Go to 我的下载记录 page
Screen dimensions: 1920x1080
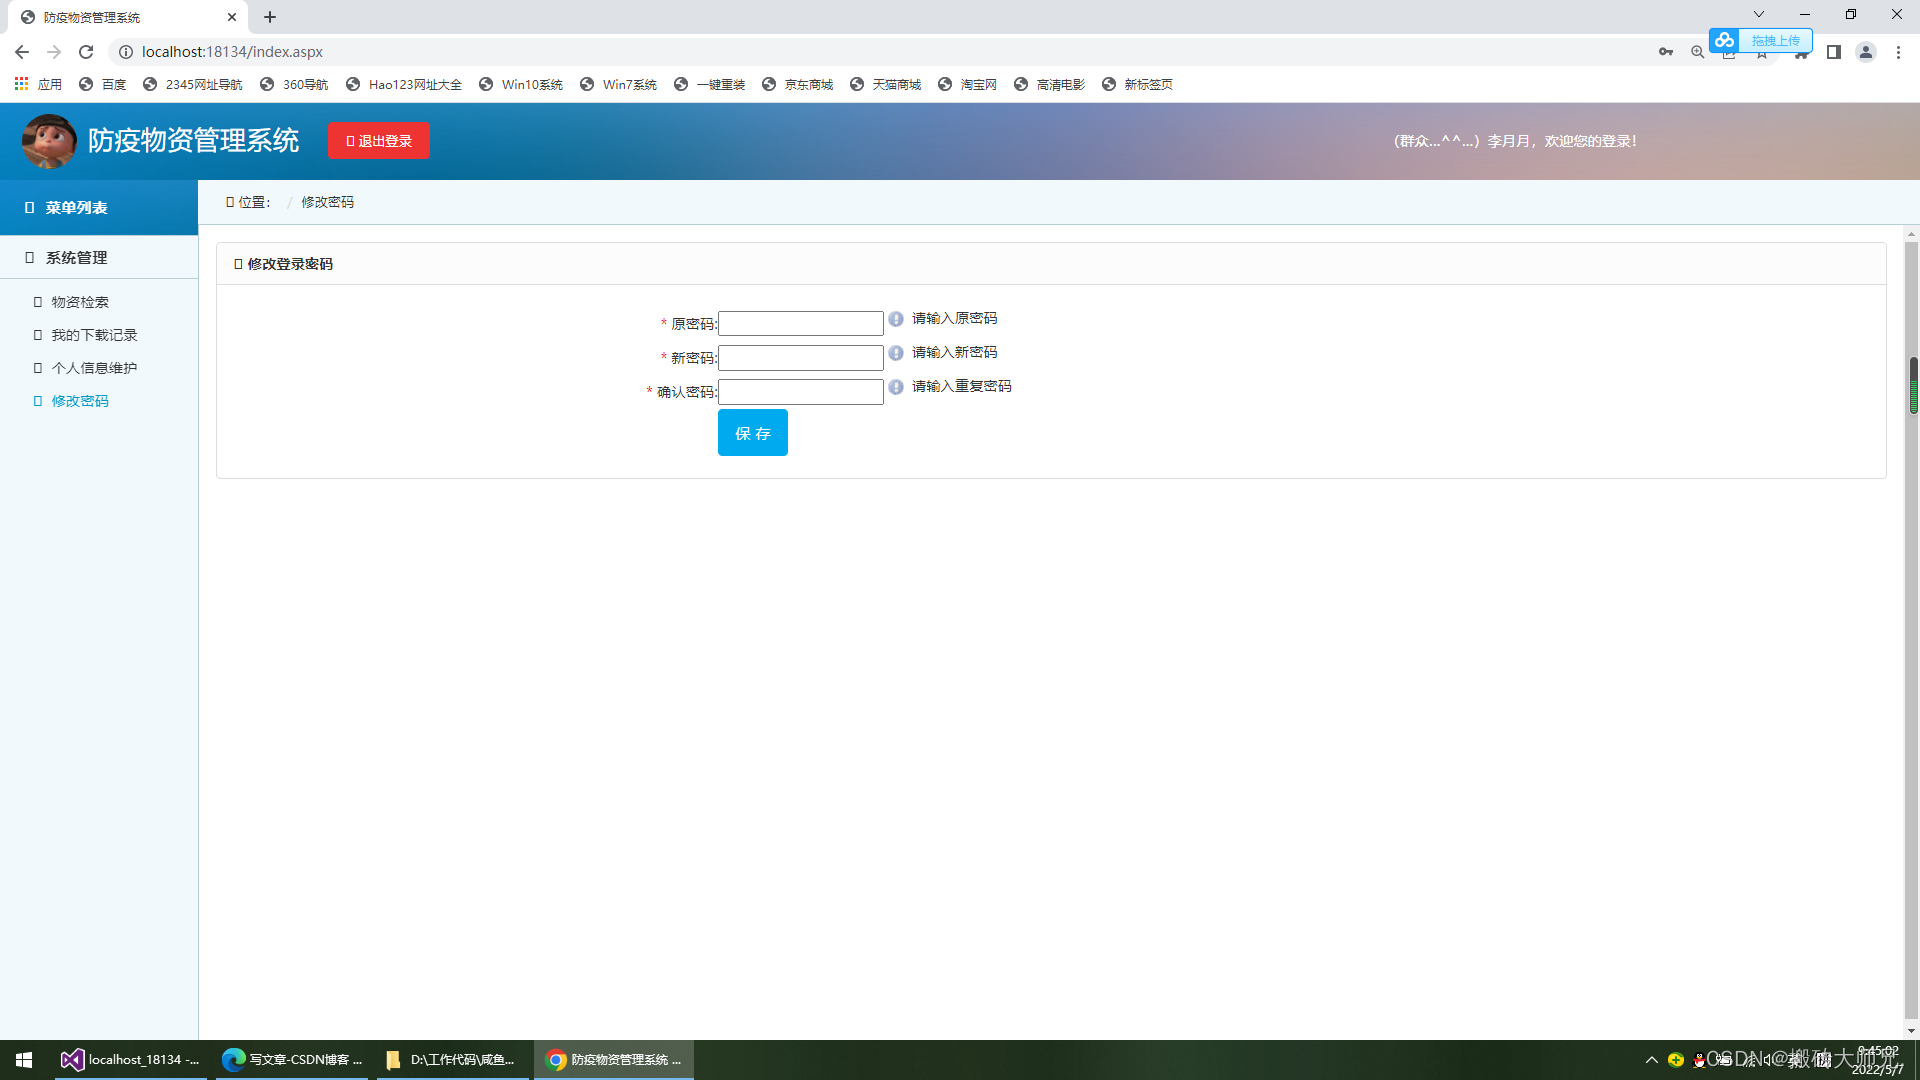coord(94,335)
